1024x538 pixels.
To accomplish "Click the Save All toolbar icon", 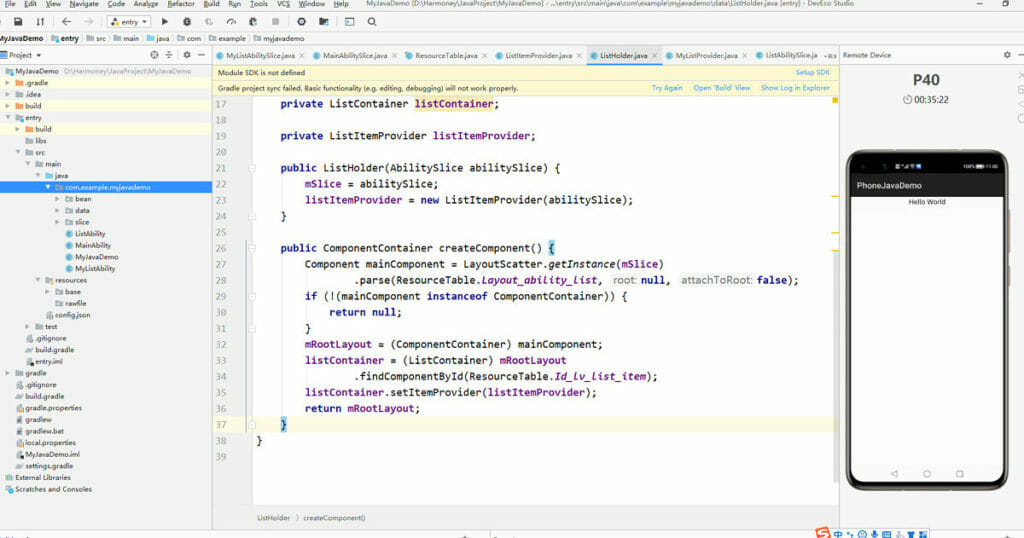I will tap(19, 21).
